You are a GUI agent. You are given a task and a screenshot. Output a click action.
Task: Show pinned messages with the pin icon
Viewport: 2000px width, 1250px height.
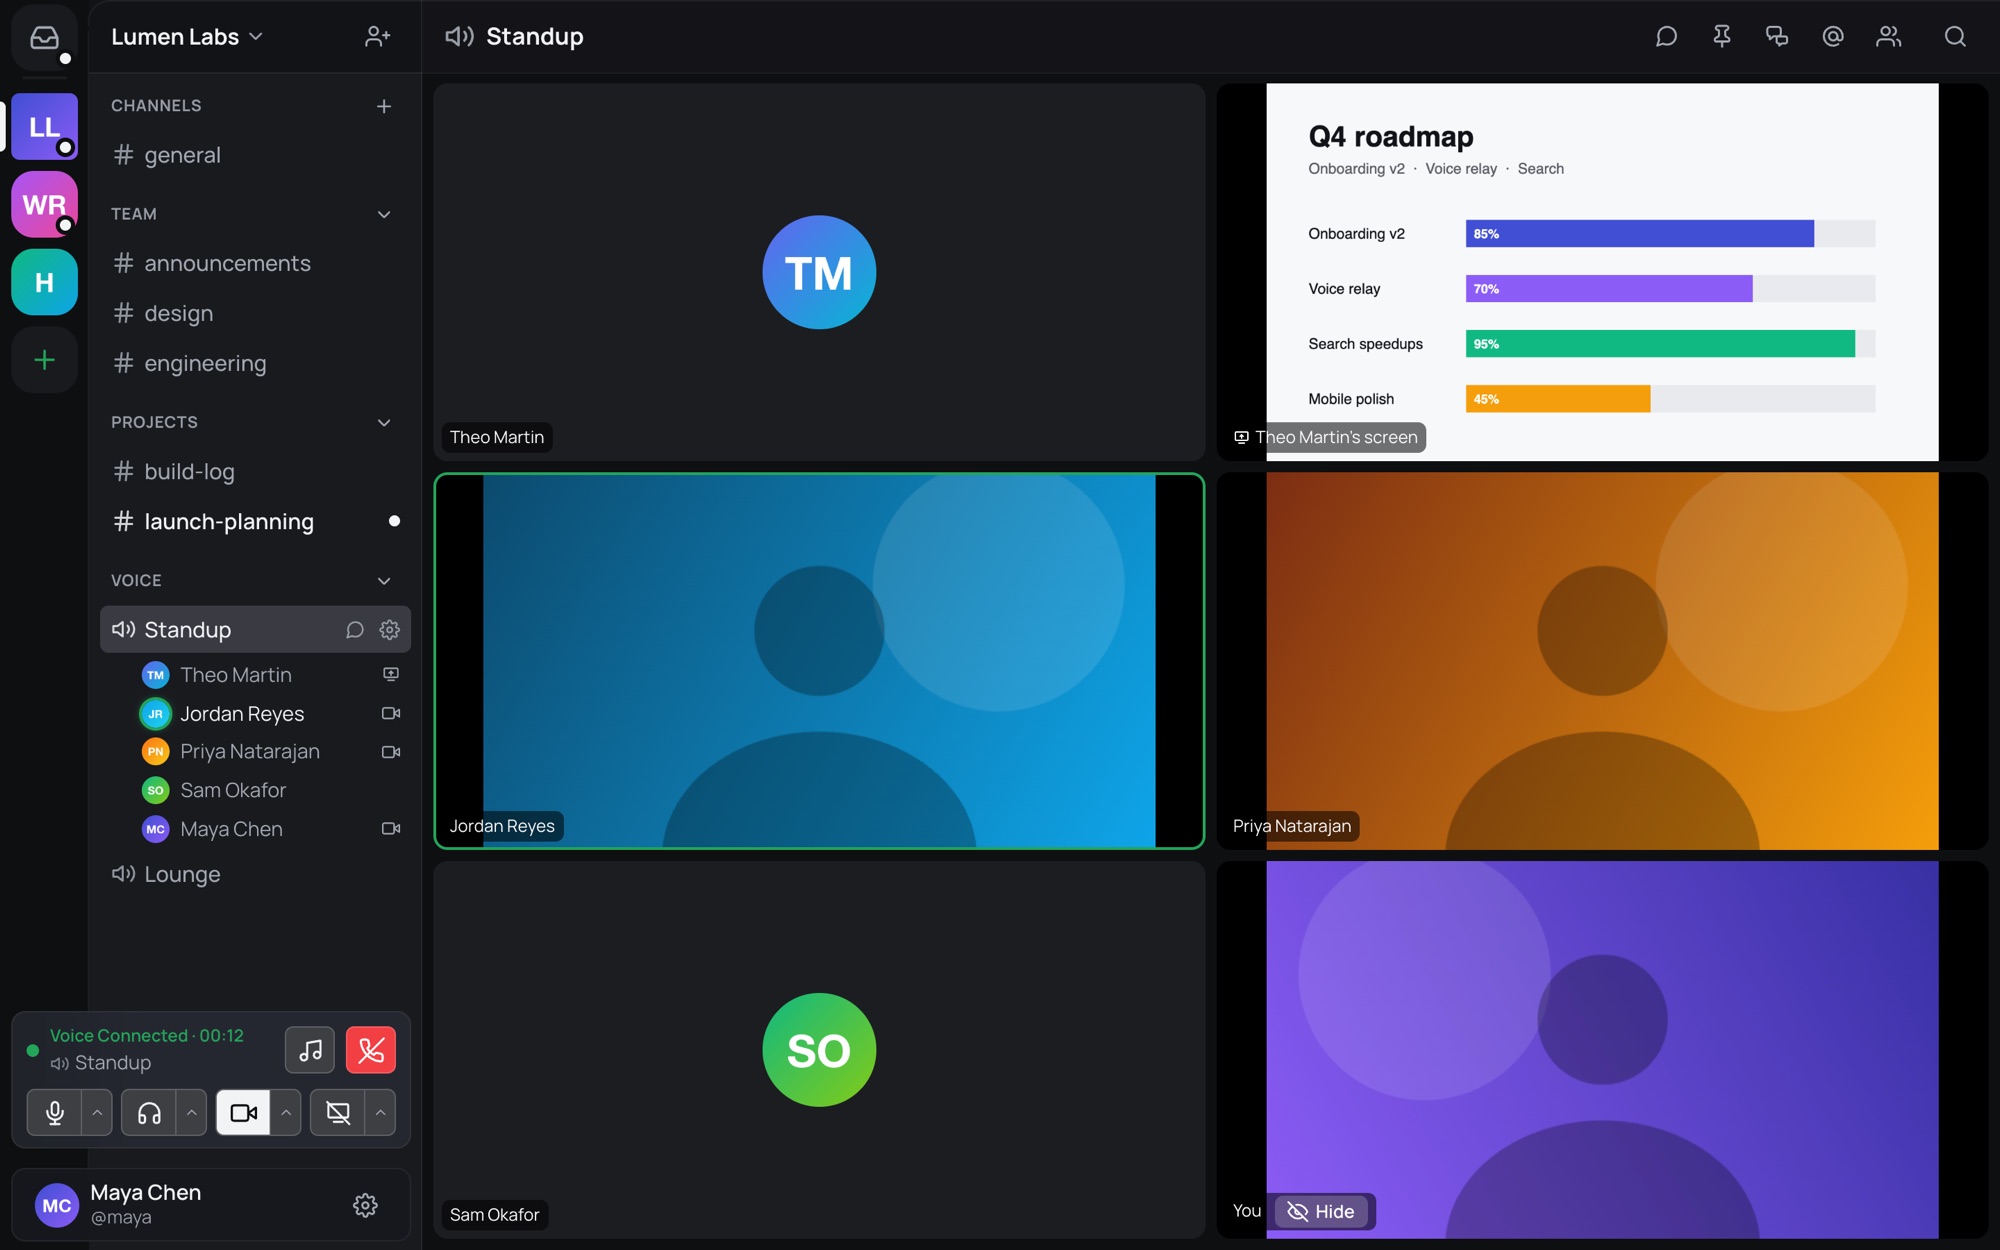tap(1722, 37)
